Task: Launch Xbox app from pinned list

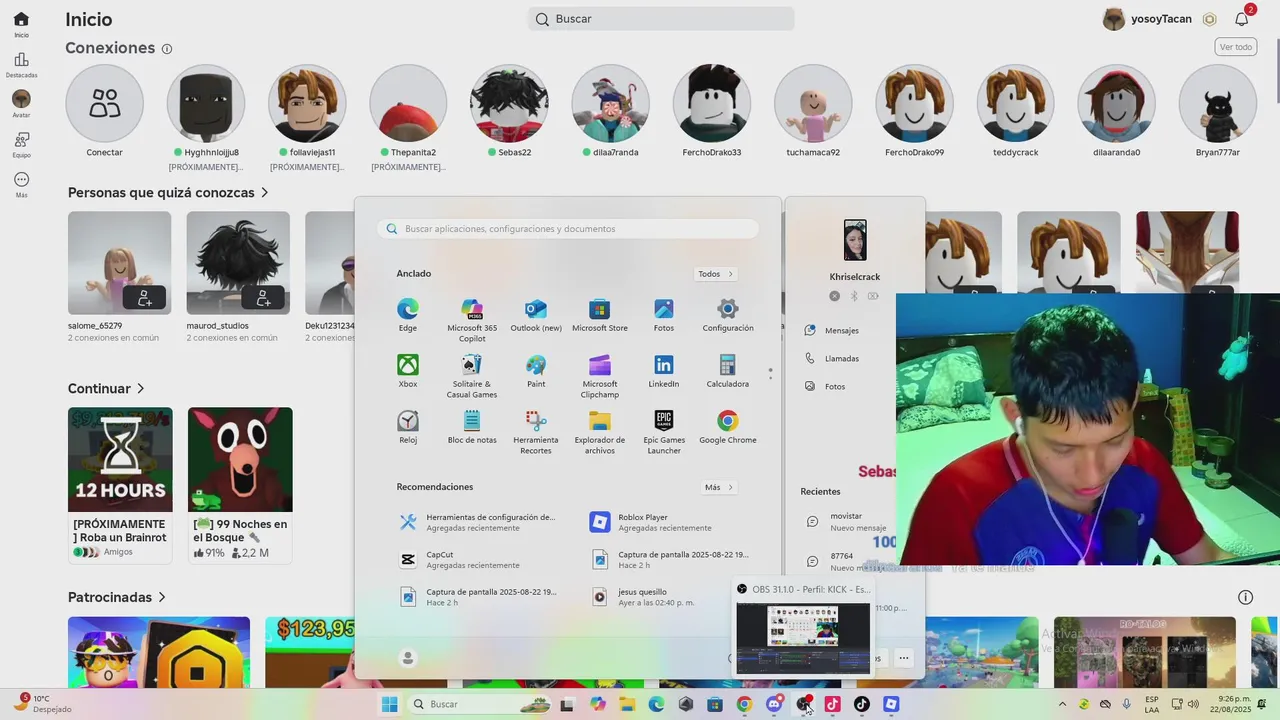Action: 408,371
